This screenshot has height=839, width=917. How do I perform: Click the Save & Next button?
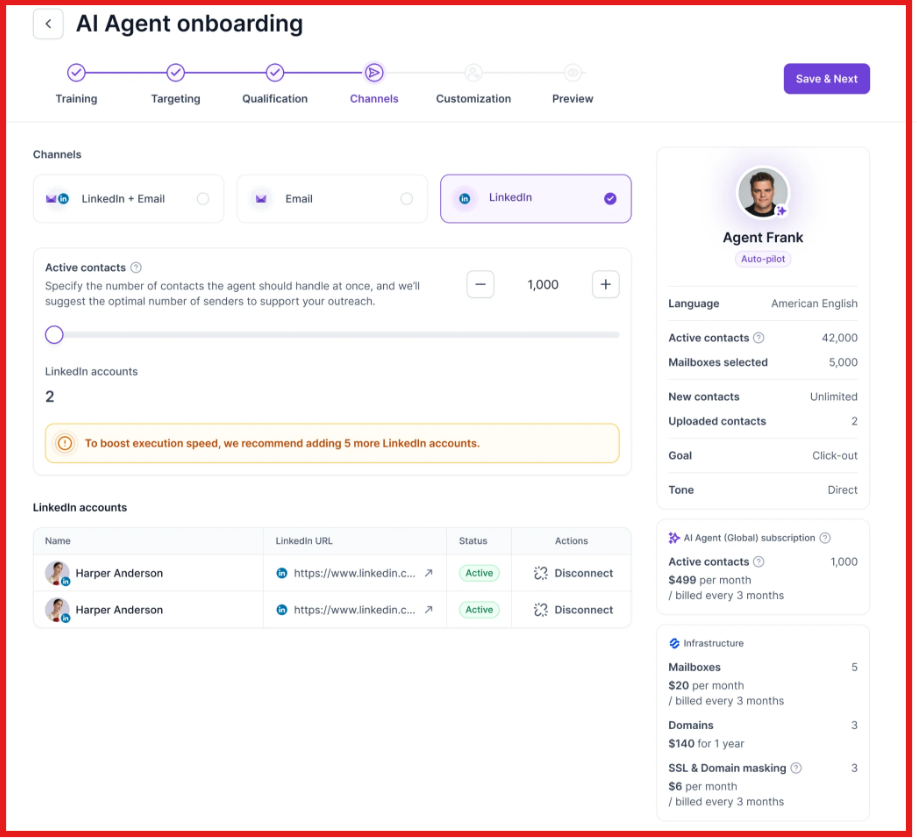826,78
